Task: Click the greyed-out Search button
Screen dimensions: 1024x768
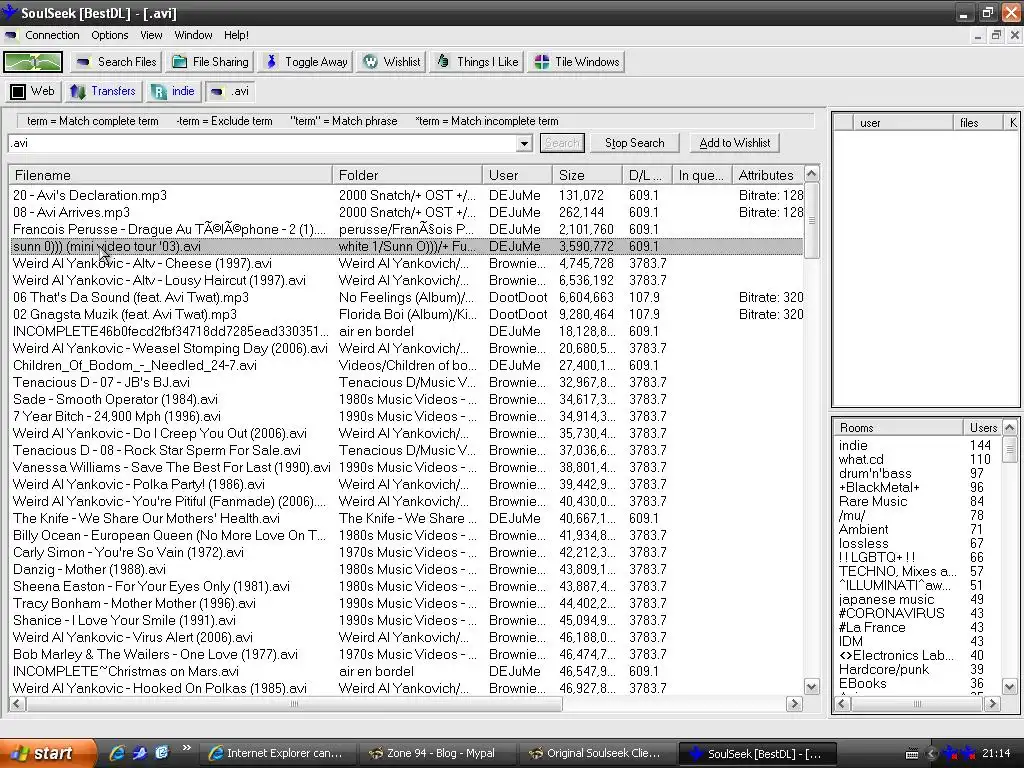Action: (562, 143)
